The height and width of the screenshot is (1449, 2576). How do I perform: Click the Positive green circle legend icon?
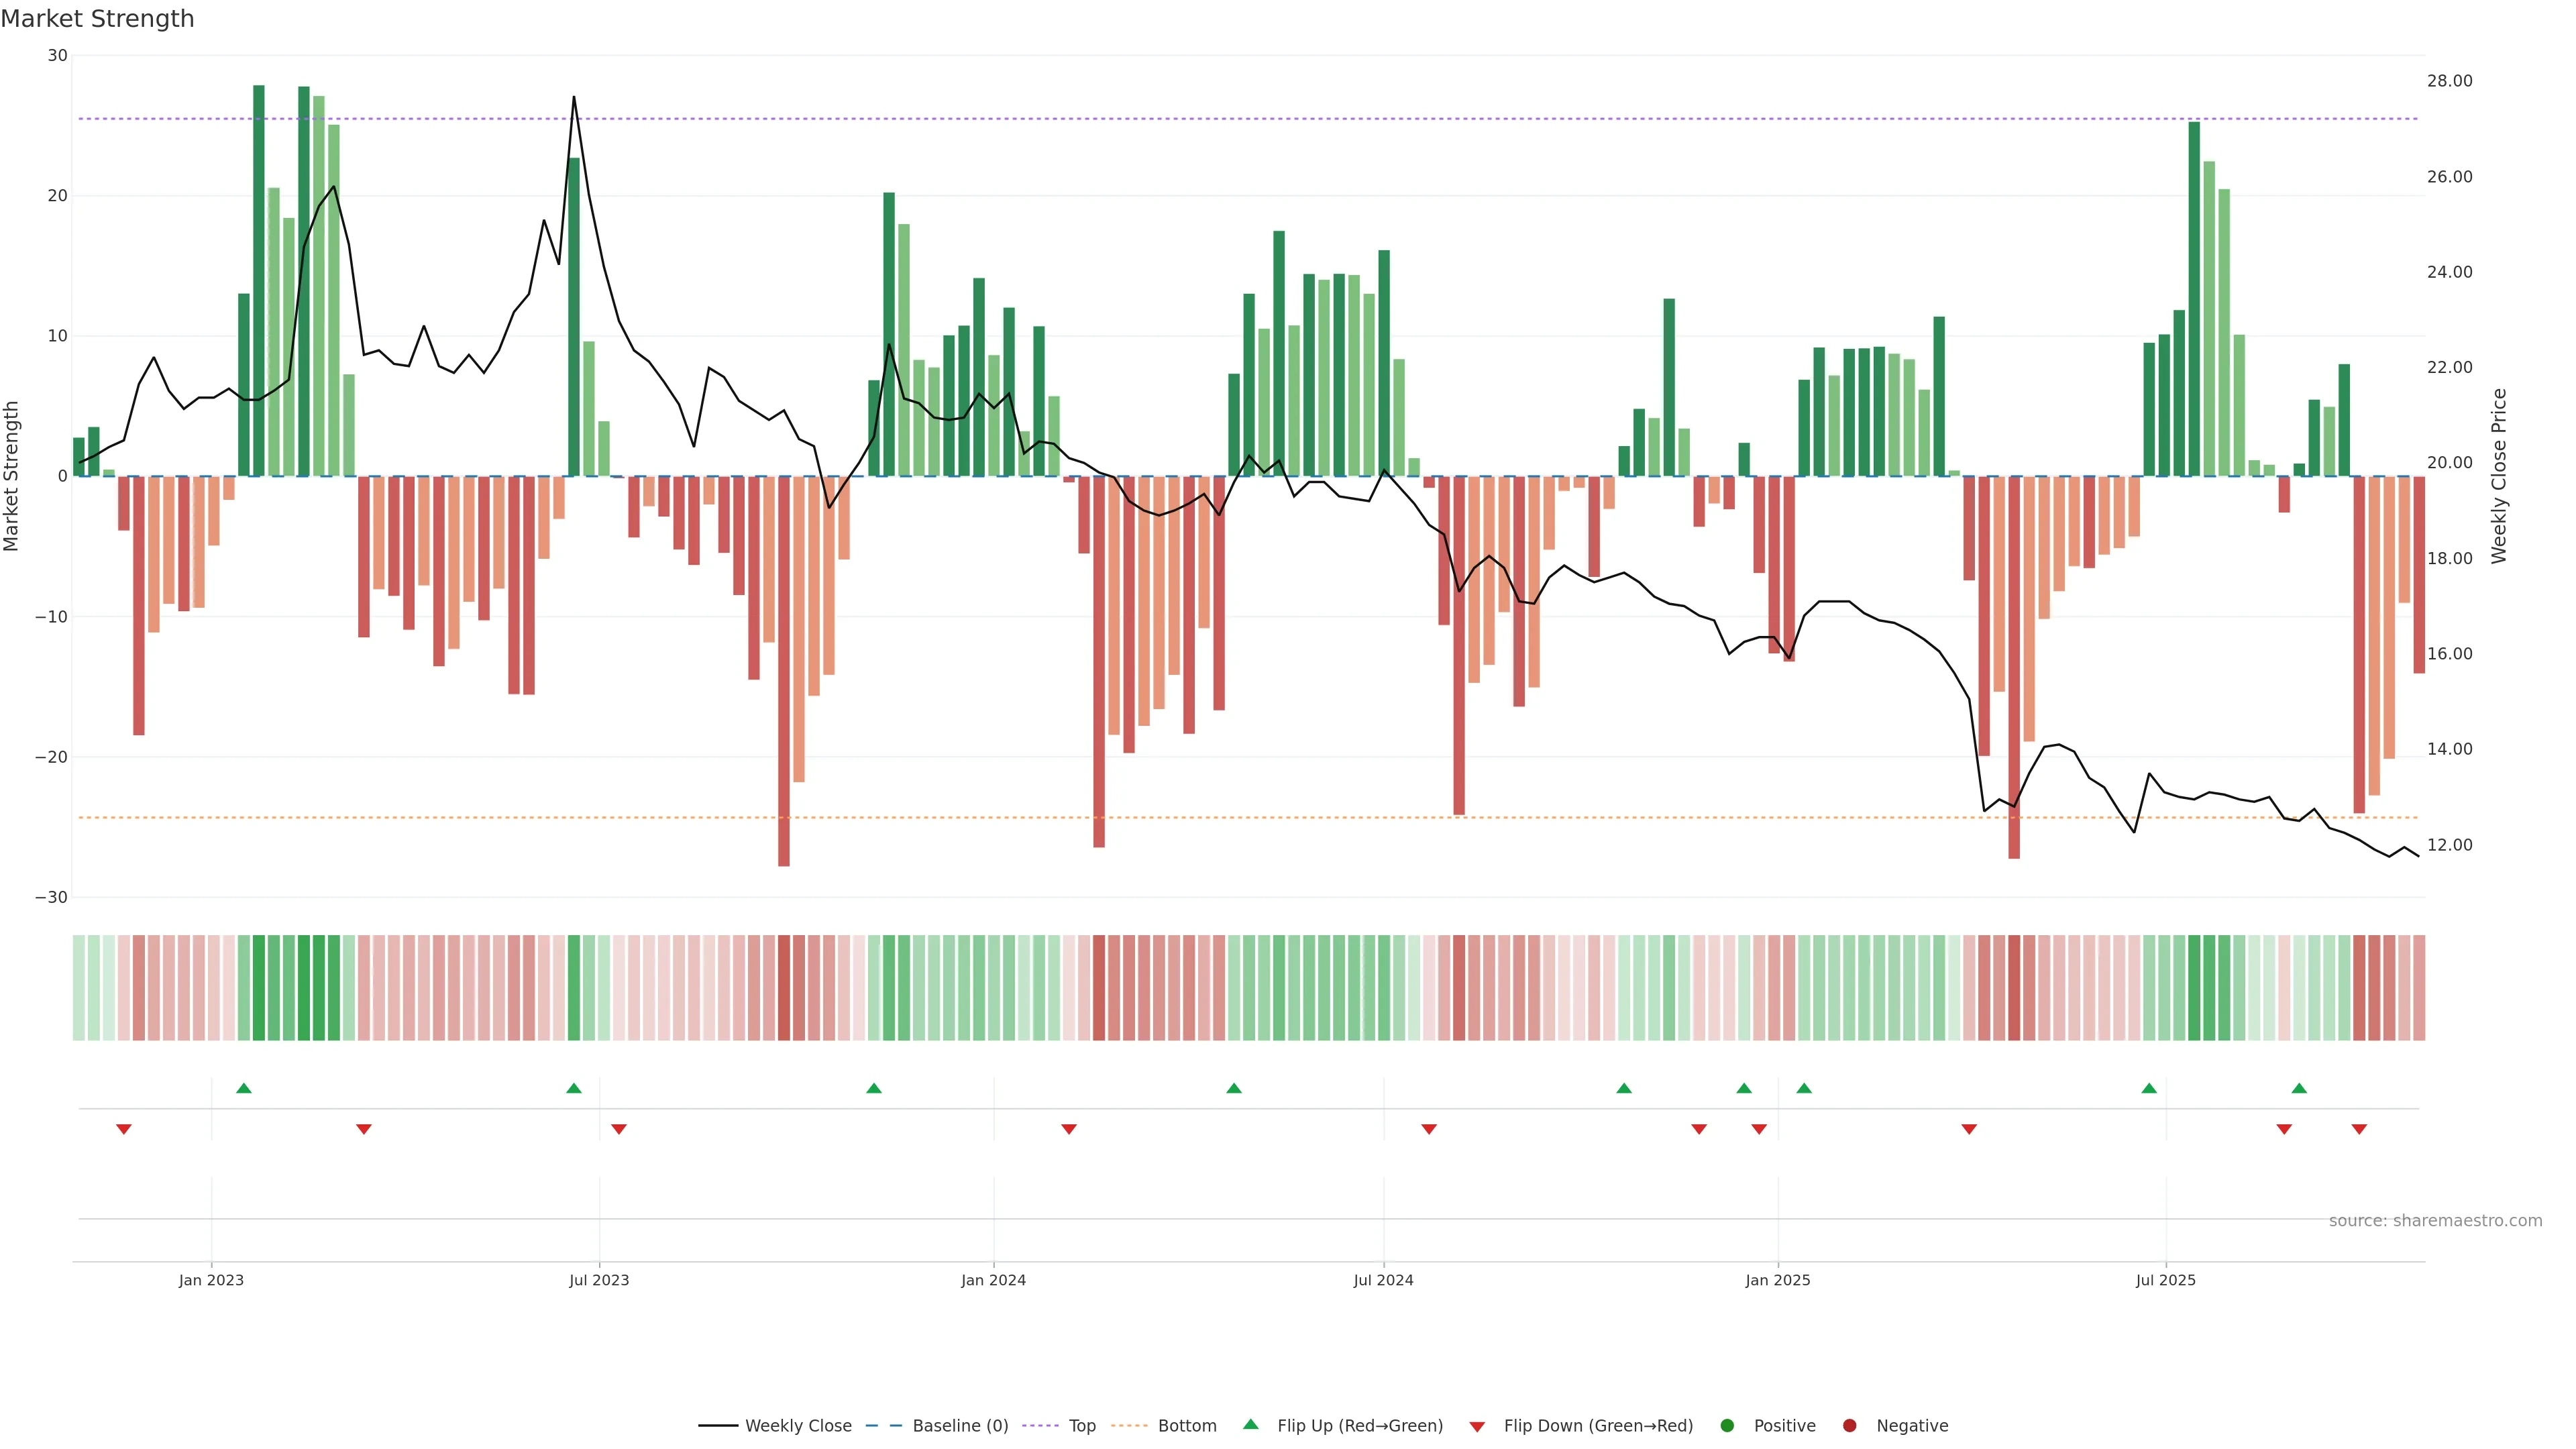1727,1426
